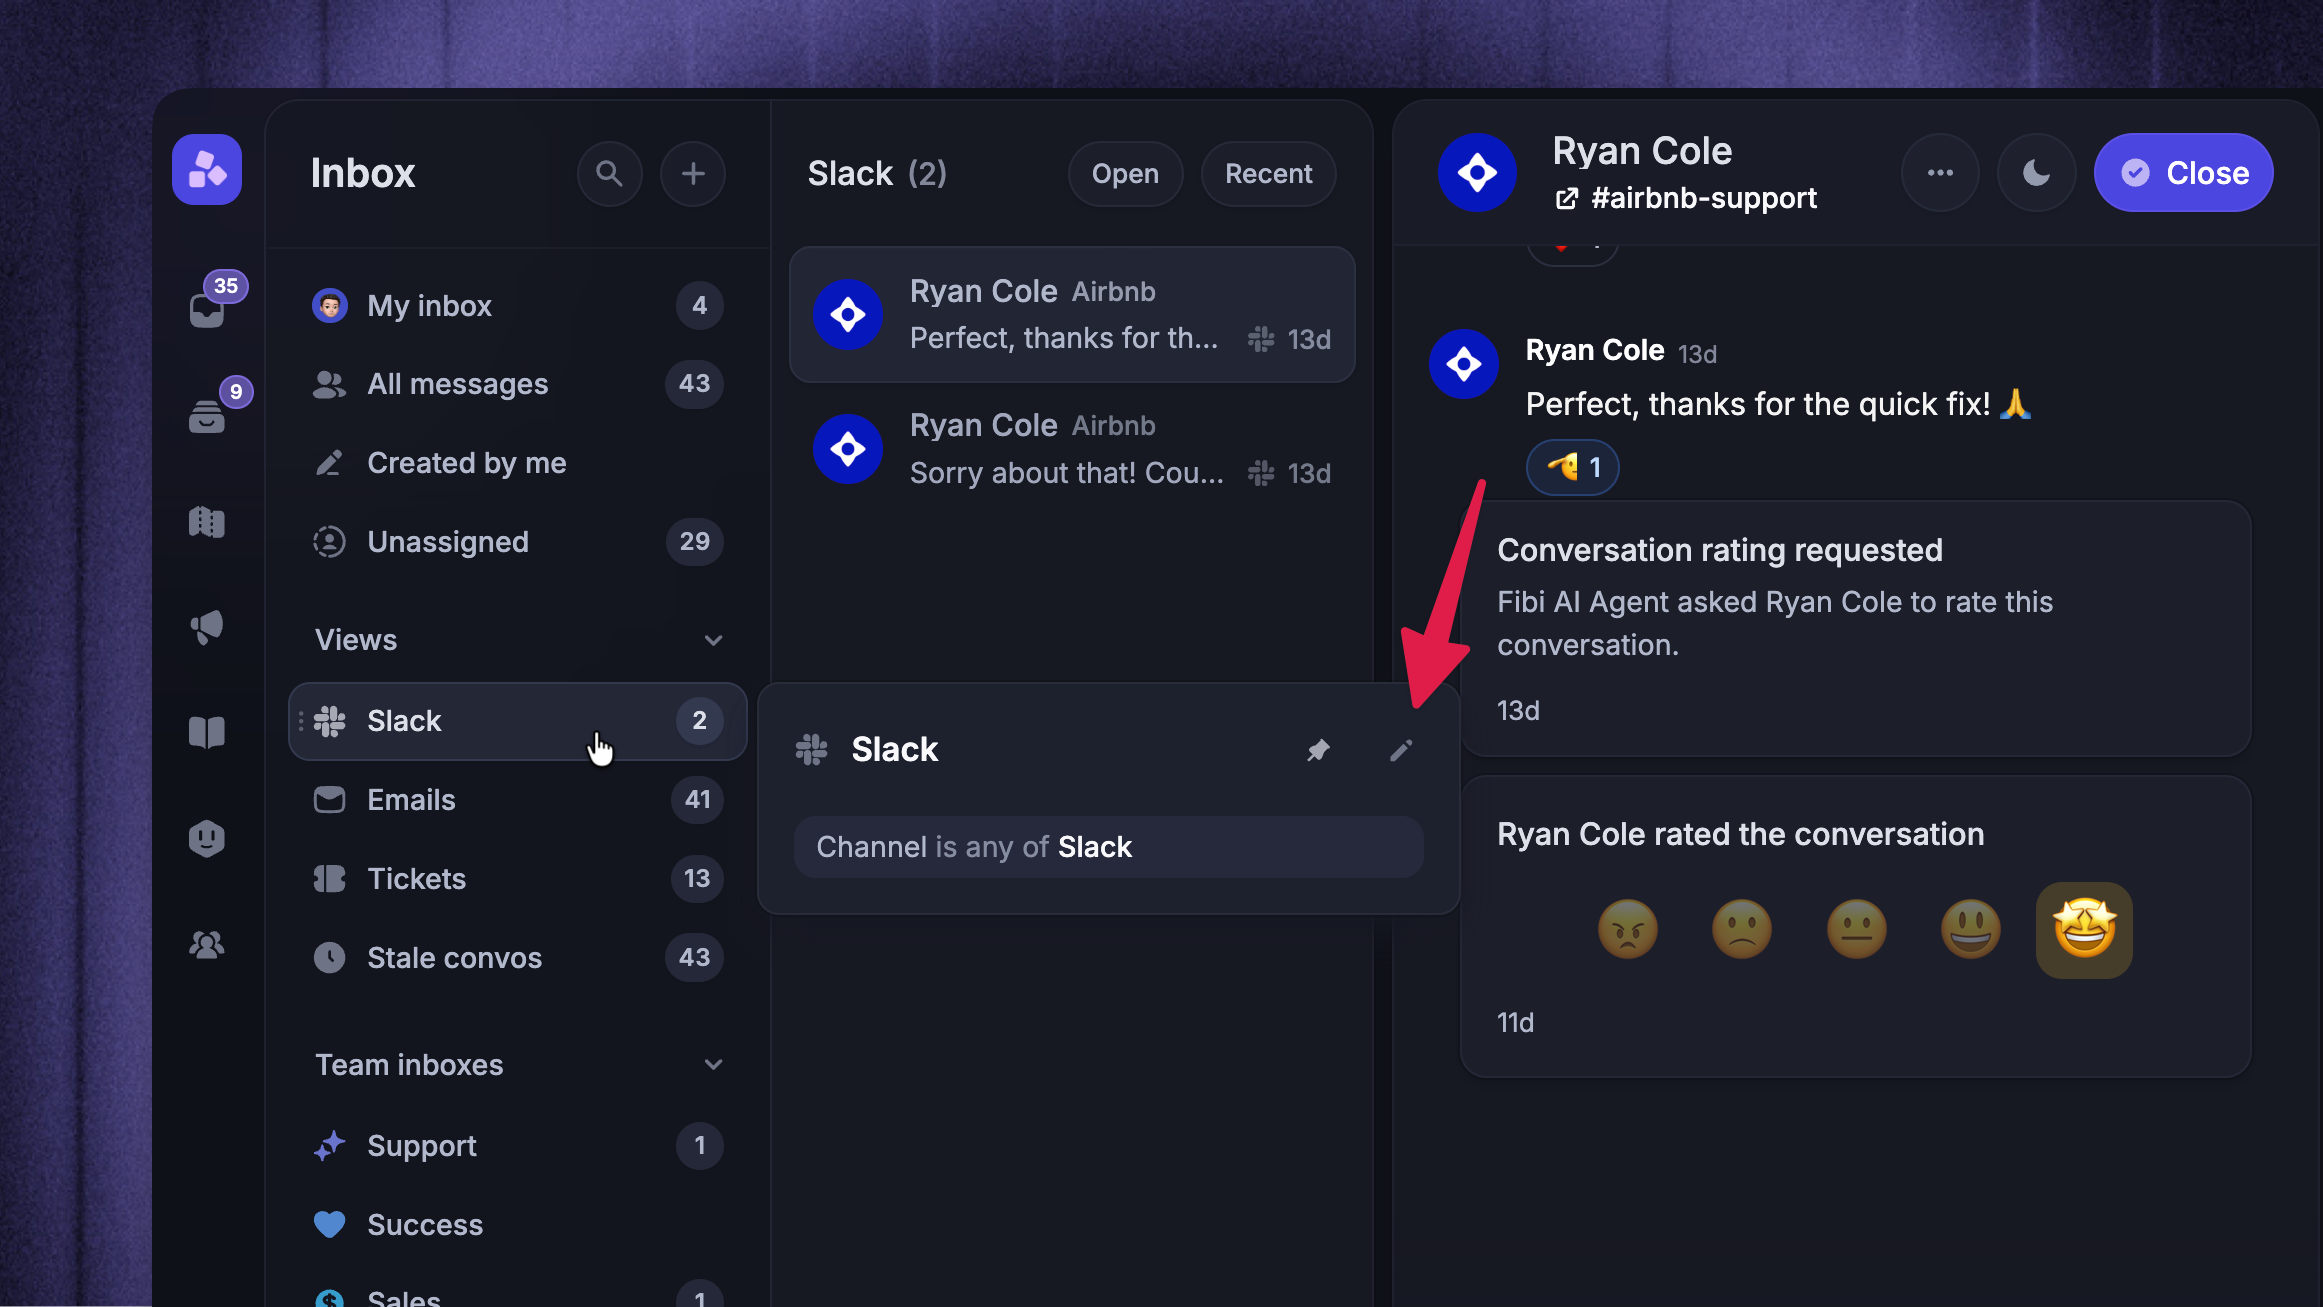This screenshot has height=1307, width=2323.
Task: Open the Recent sort dropdown
Action: [1268, 173]
